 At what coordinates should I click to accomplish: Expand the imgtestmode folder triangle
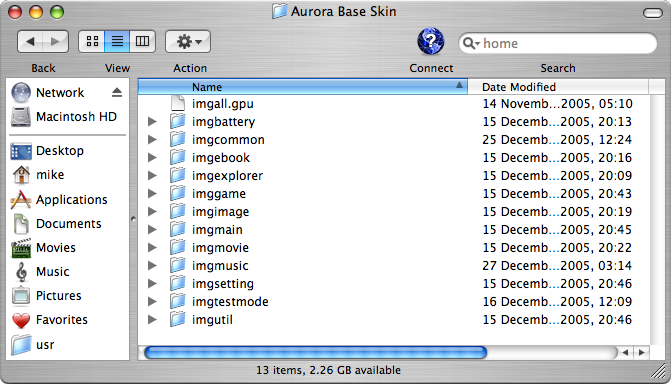coord(152,301)
